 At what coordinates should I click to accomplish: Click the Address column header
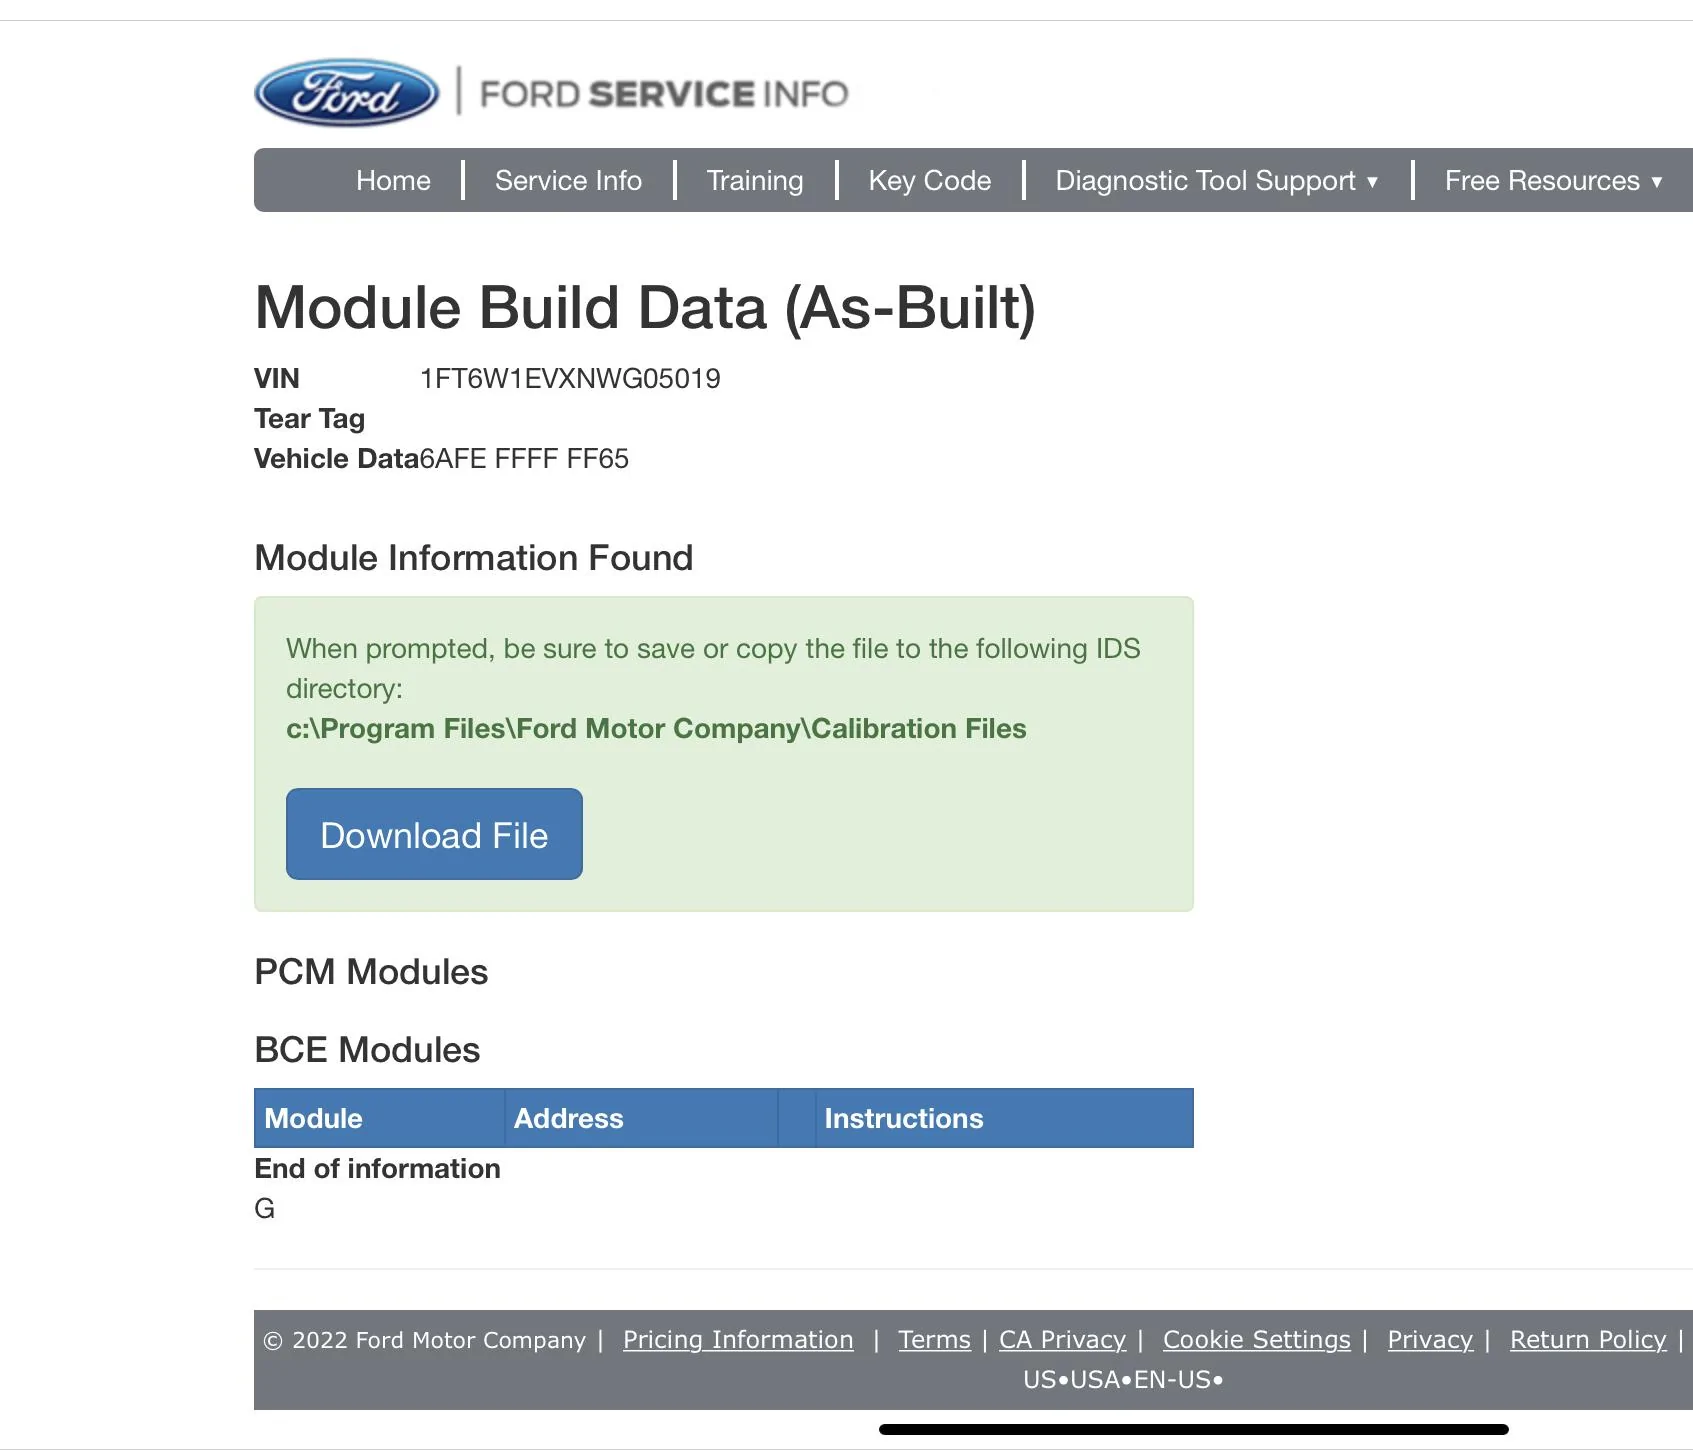tap(568, 1118)
